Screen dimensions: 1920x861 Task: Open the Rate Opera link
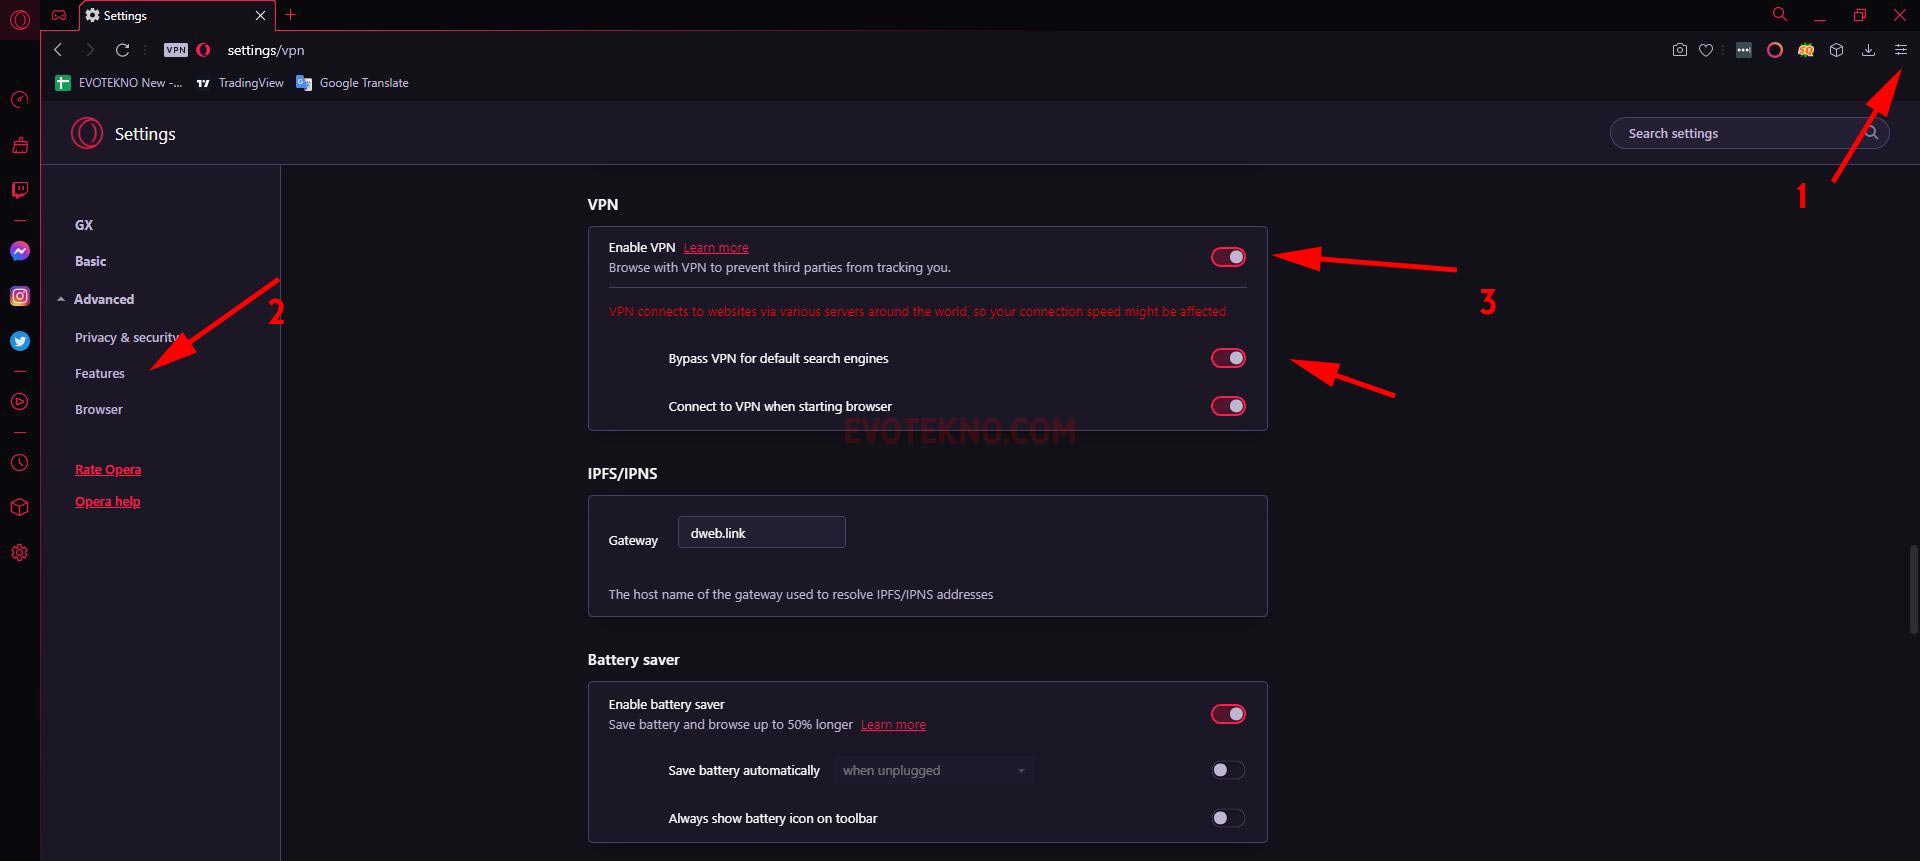108,469
